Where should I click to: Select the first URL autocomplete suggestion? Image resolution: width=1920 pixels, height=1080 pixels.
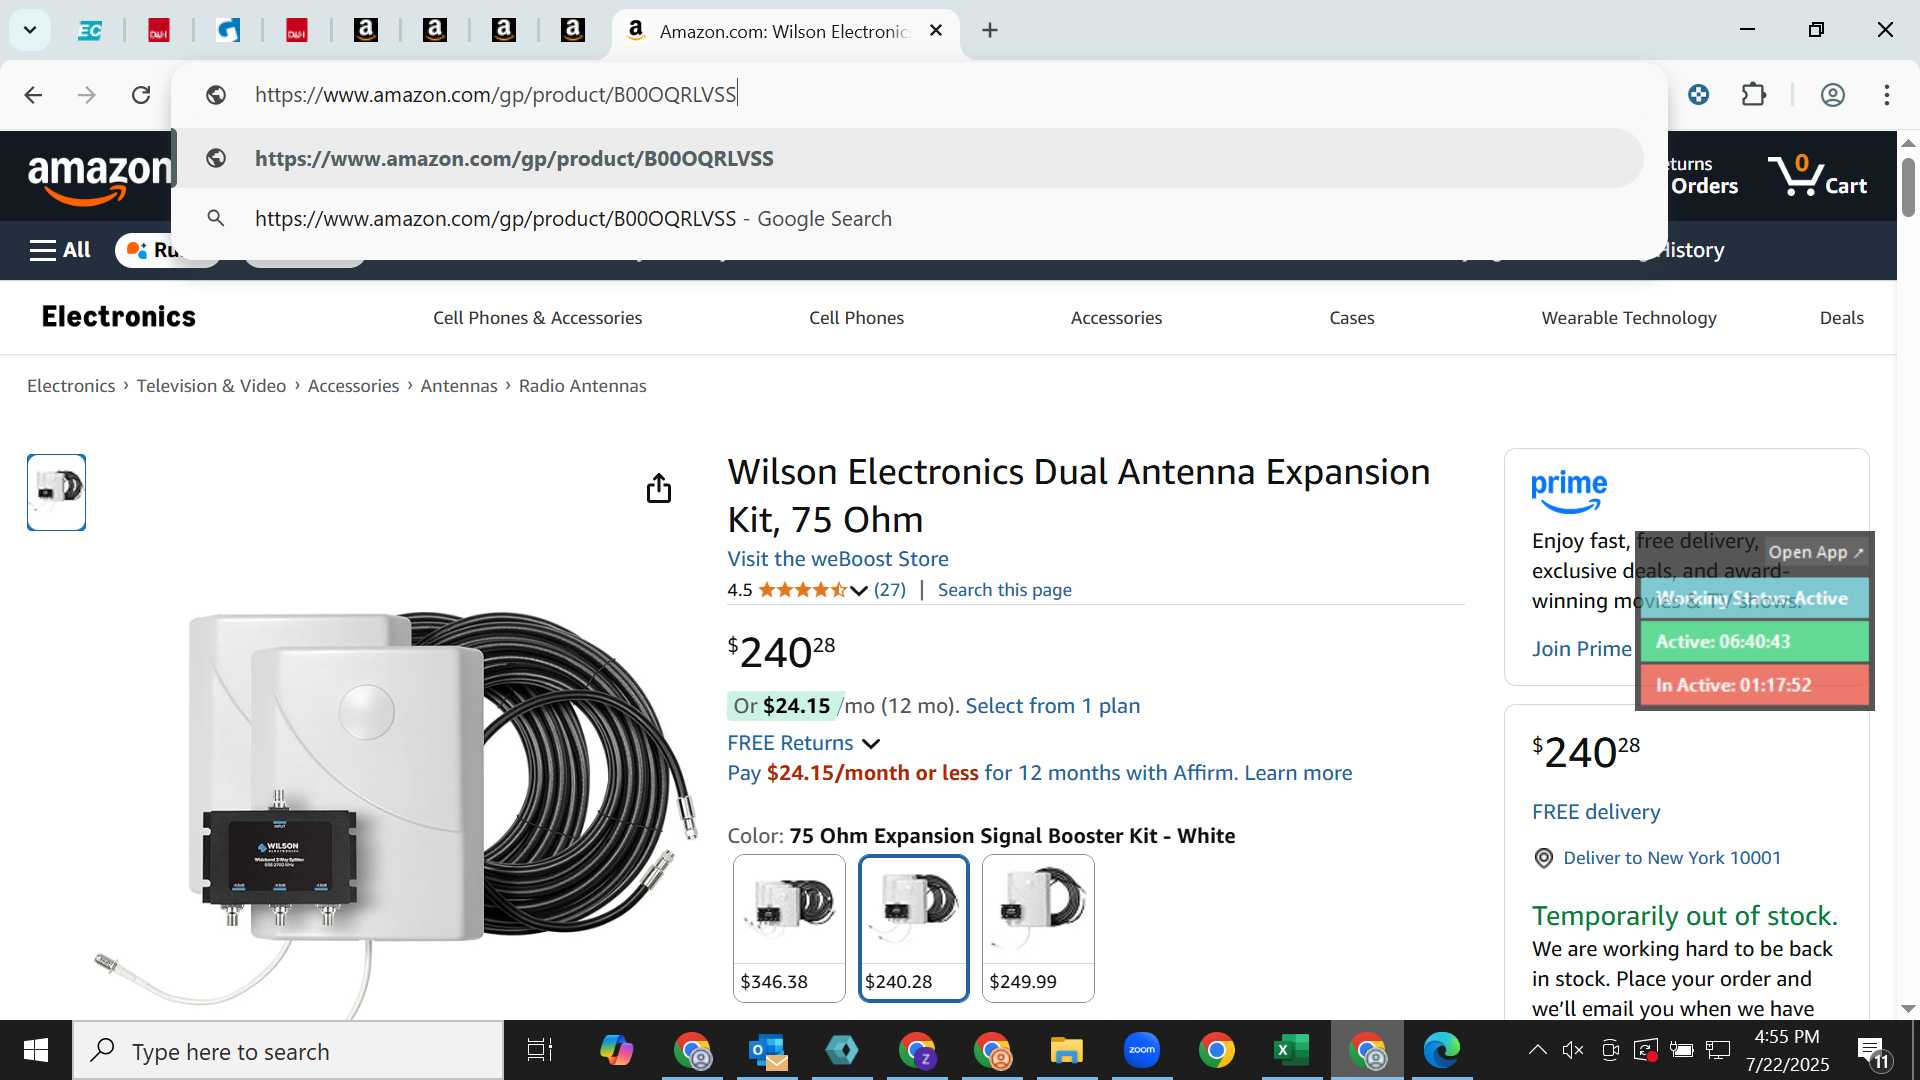pyautogui.click(x=908, y=158)
